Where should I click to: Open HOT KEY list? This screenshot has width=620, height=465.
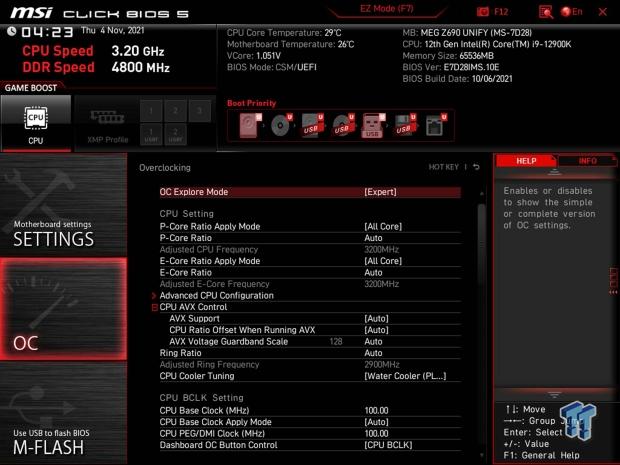444,167
